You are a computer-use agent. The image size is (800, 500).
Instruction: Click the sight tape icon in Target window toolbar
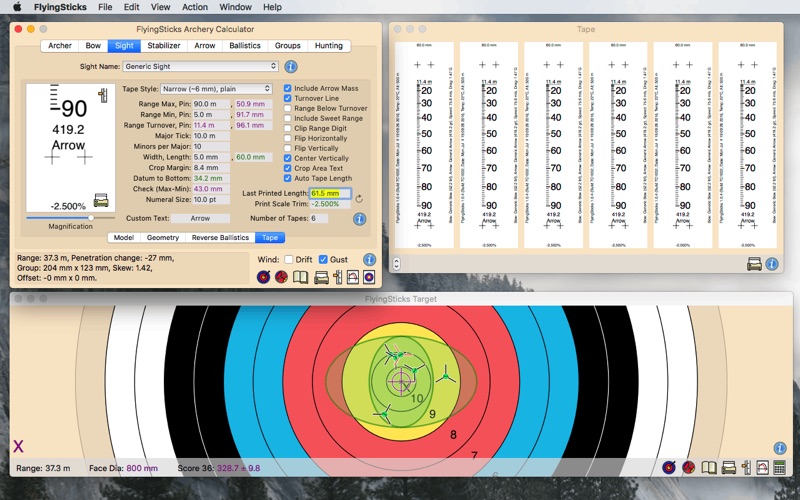(746, 467)
